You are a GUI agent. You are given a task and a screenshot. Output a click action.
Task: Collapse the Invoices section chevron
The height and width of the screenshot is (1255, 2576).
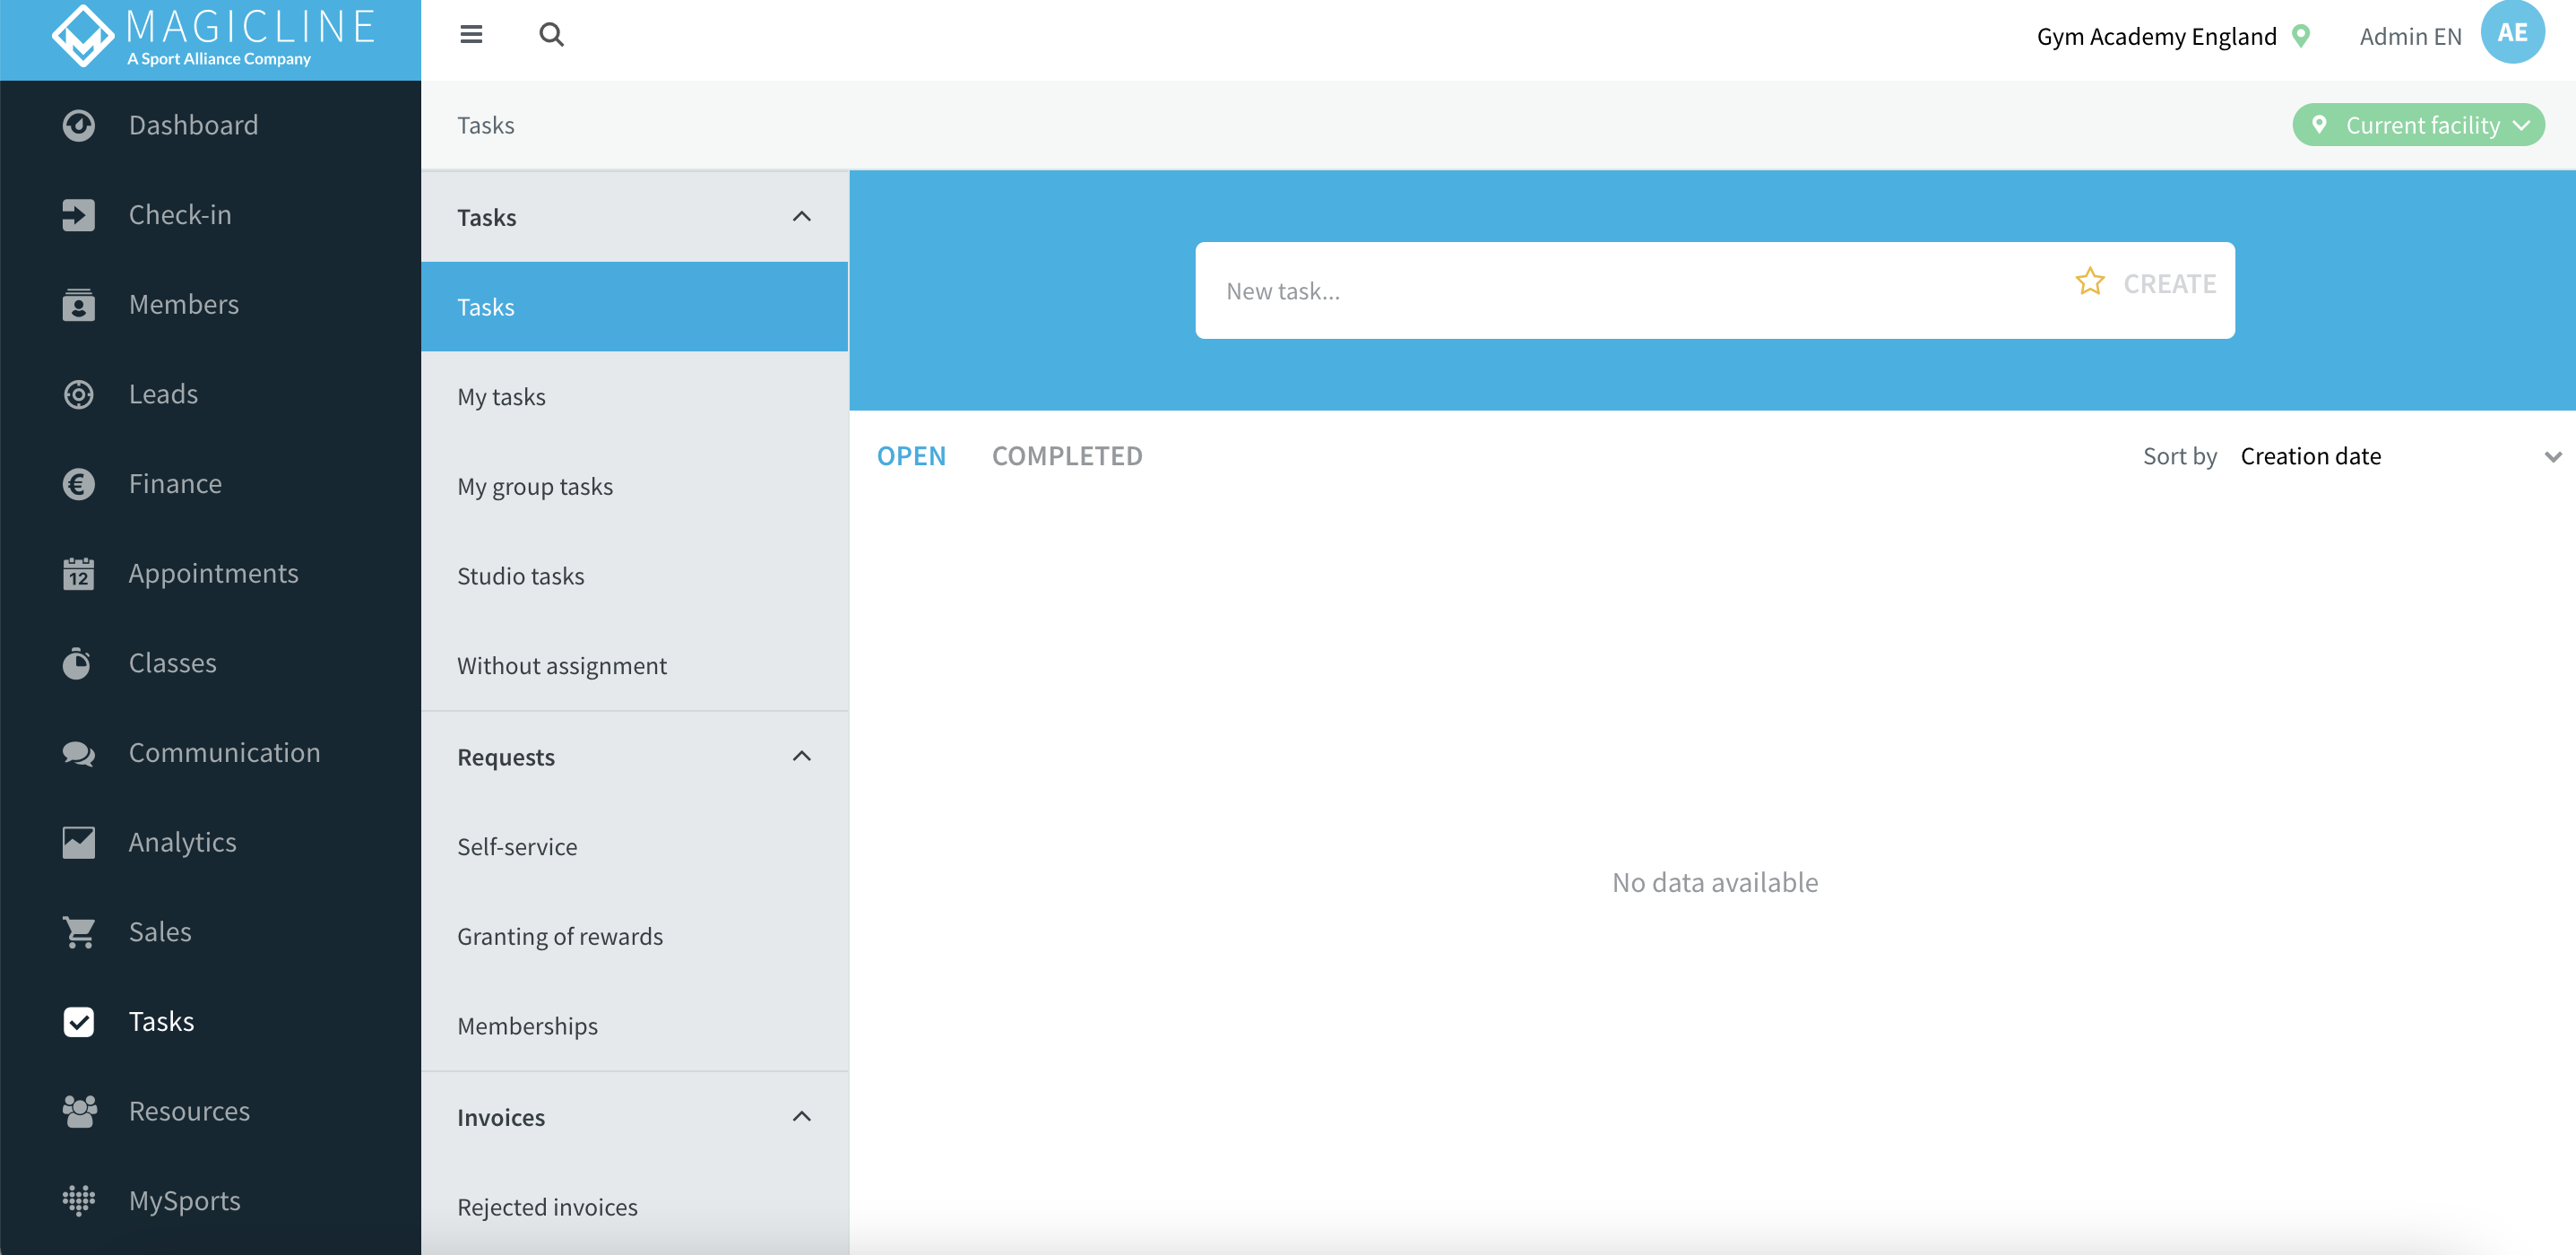pos(802,1117)
